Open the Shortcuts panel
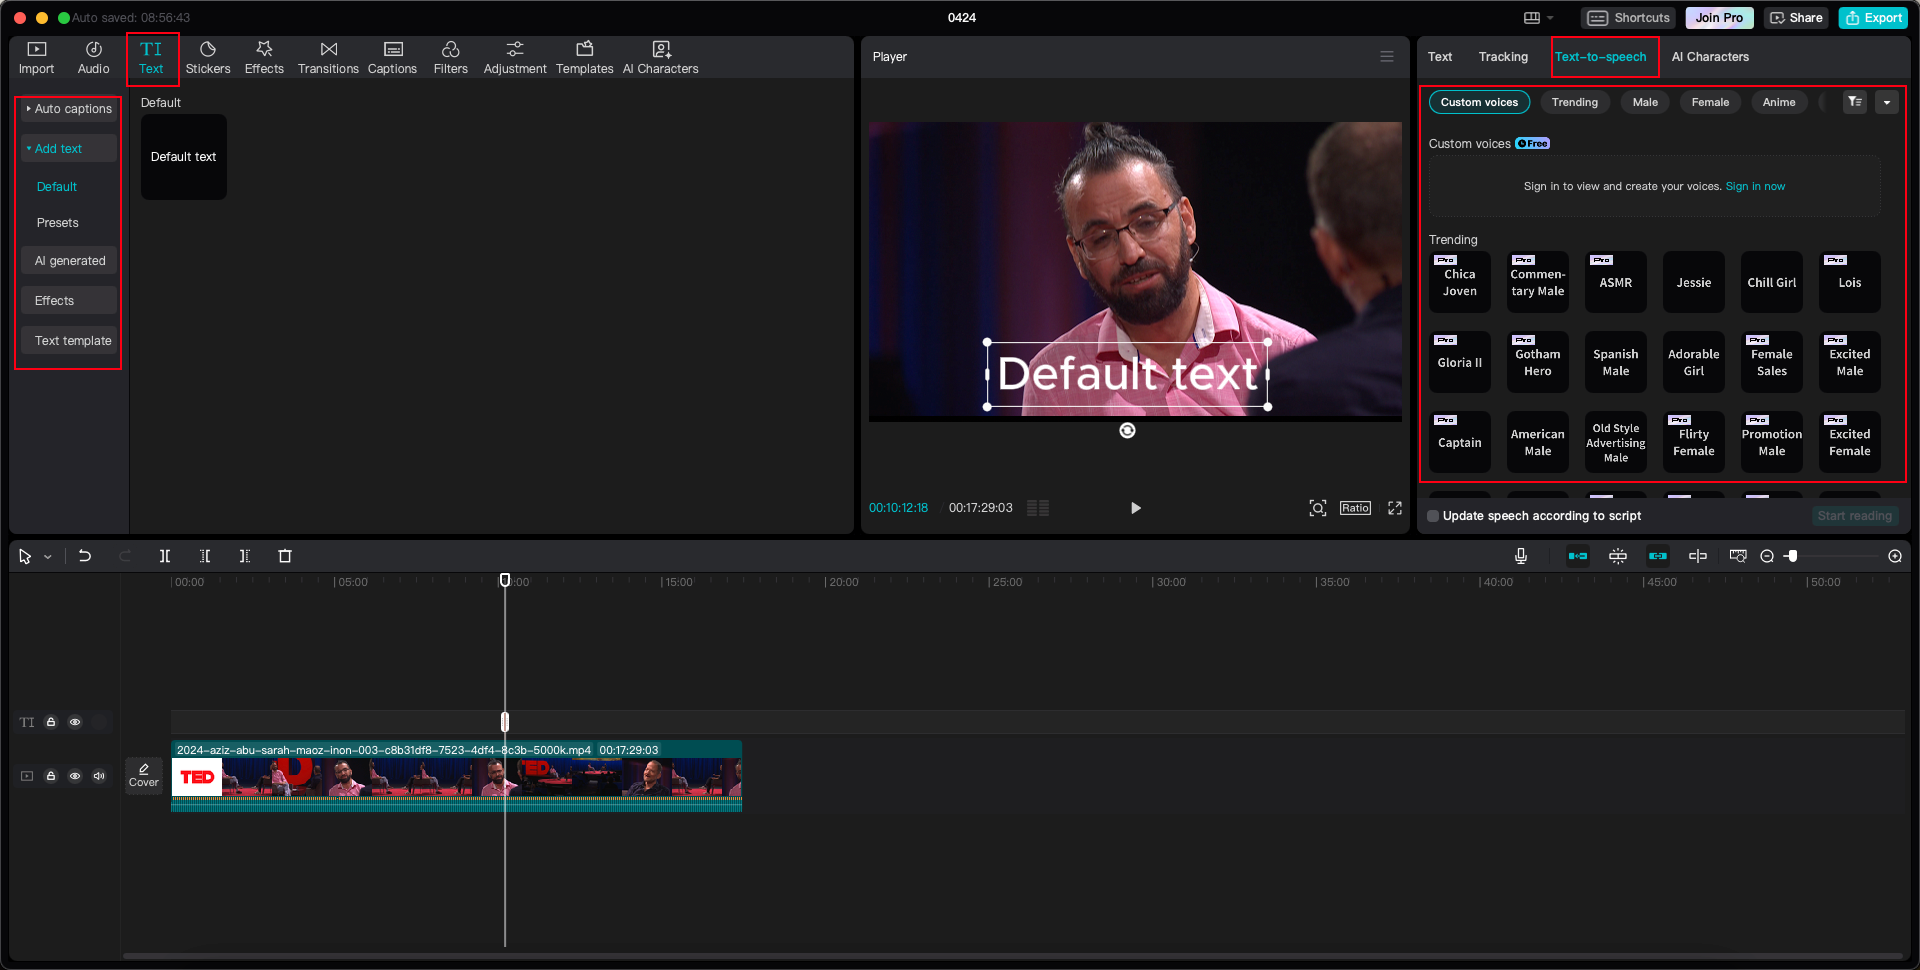This screenshot has width=1920, height=970. (x=1628, y=18)
